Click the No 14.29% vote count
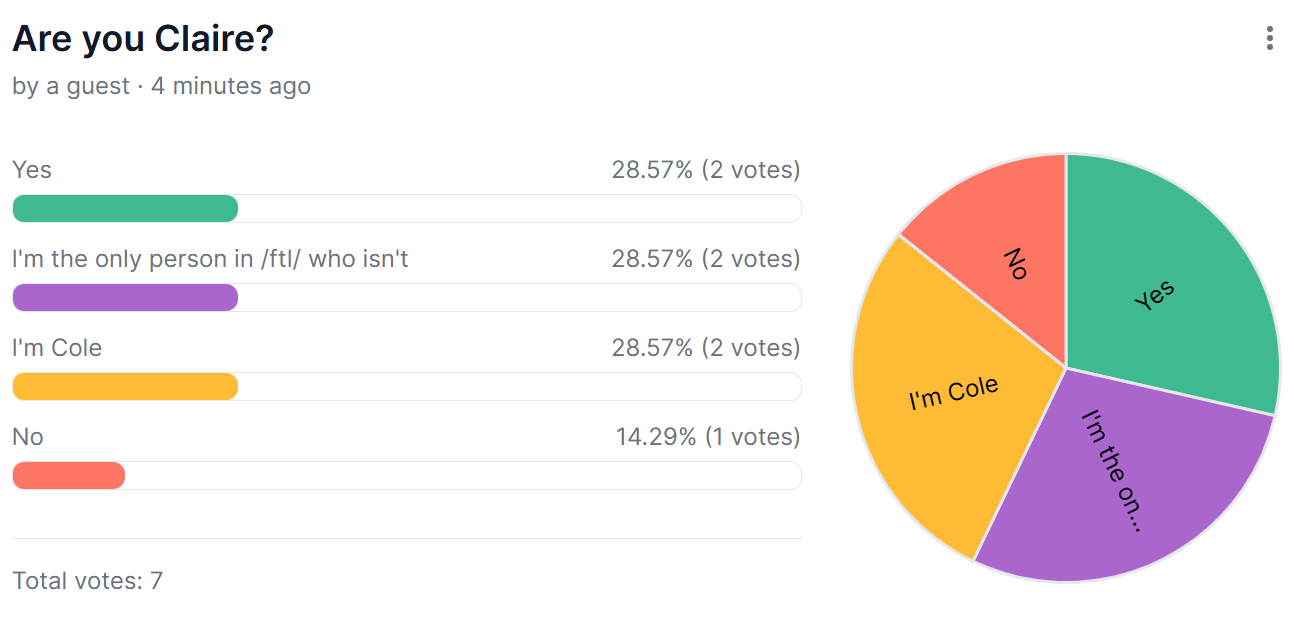Viewport: 1294px width, 627px height. pyautogui.click(x=708, y=437)
